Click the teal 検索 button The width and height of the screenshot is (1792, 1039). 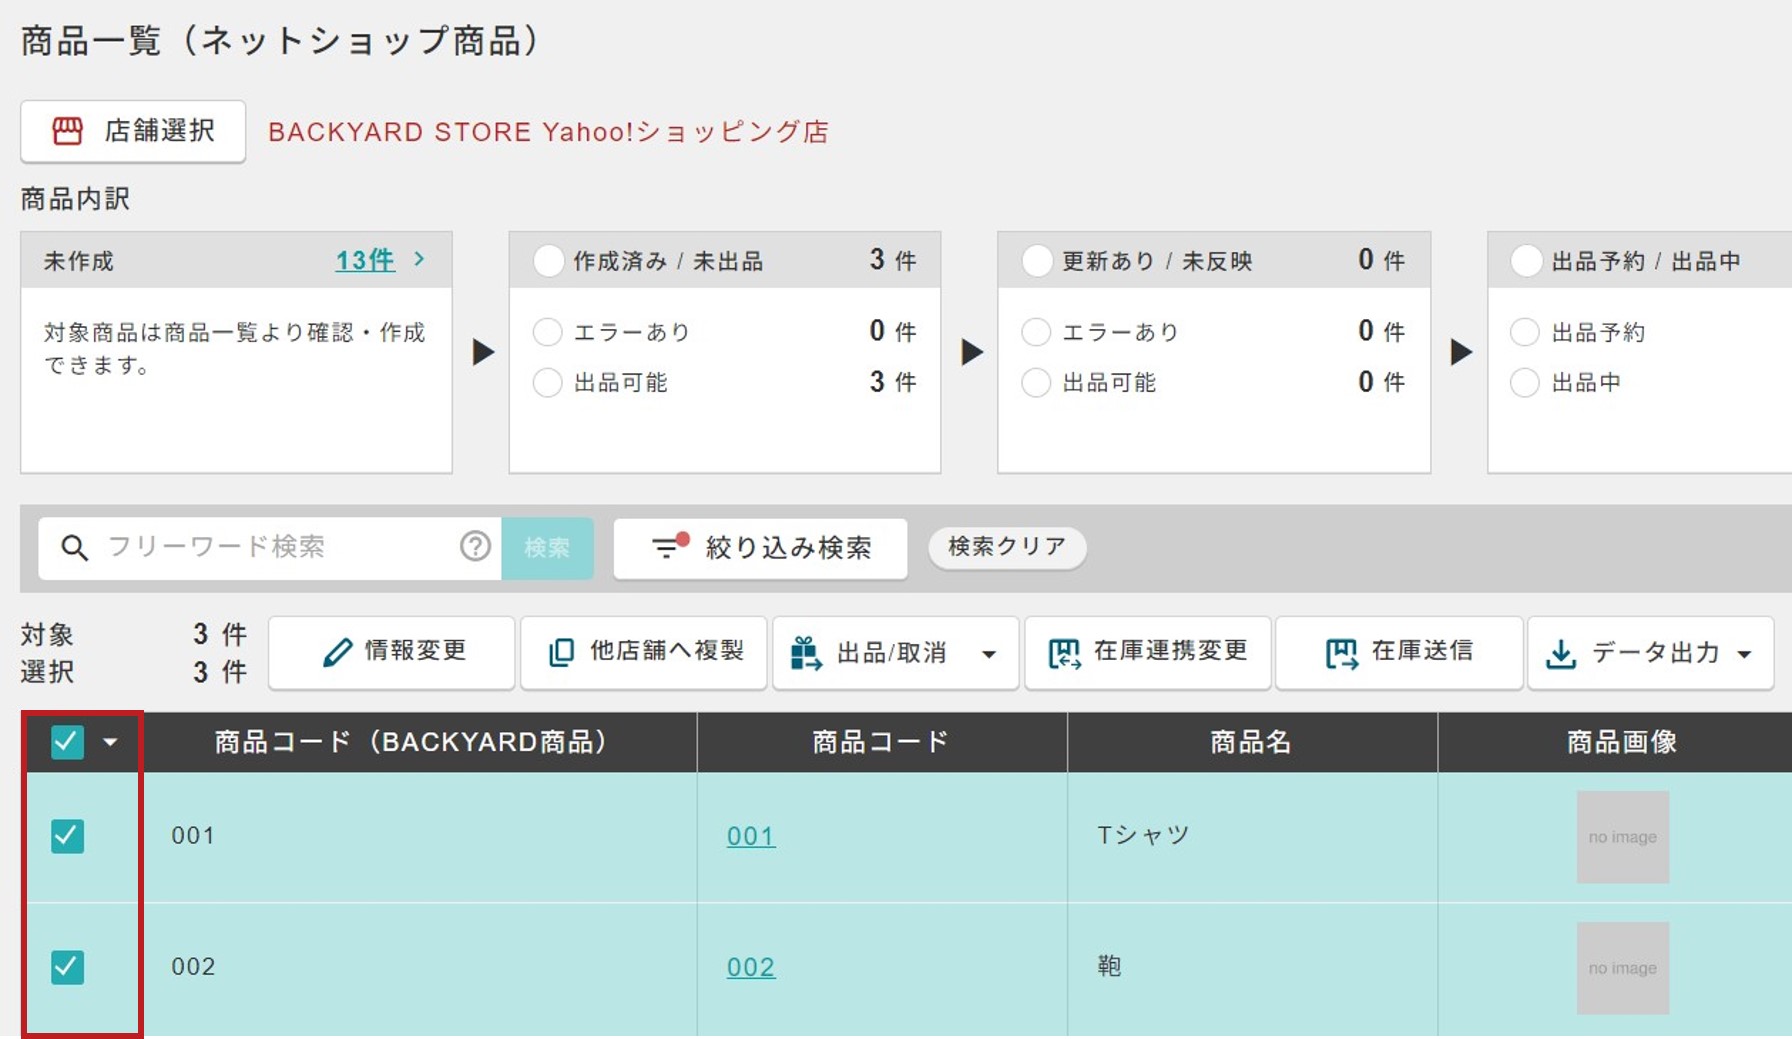[x=547, y=547]
